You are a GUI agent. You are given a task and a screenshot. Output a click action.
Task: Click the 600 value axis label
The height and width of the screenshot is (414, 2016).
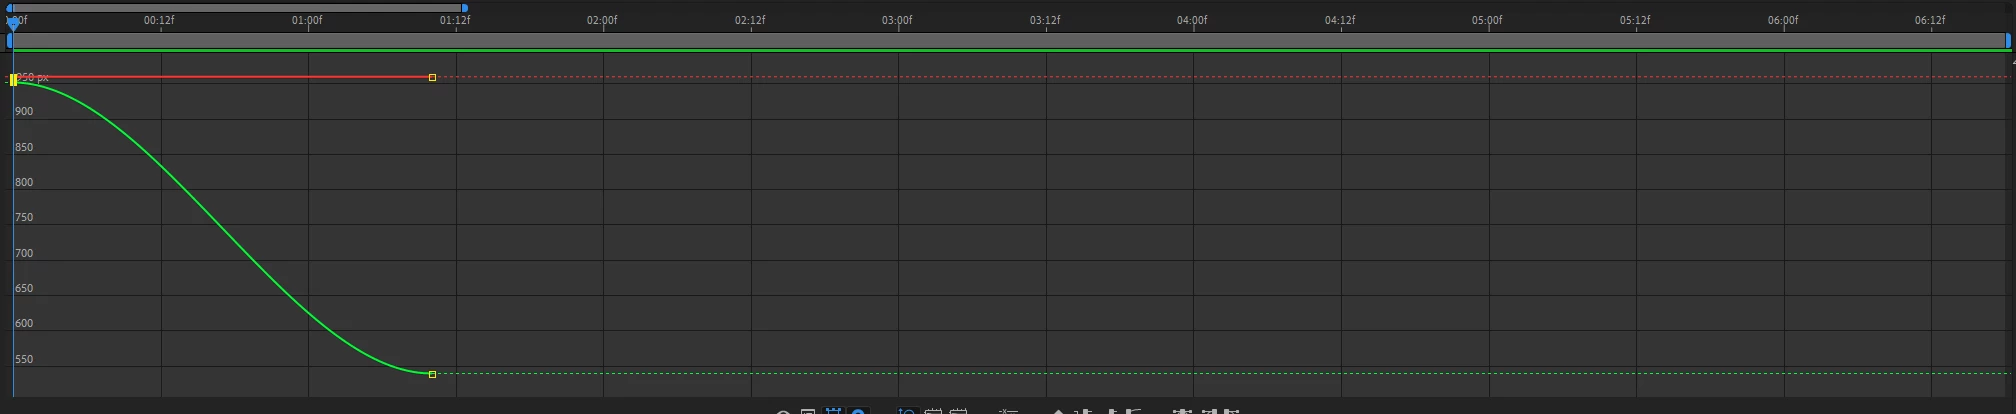pyautogui.click(x=24, y=323)
